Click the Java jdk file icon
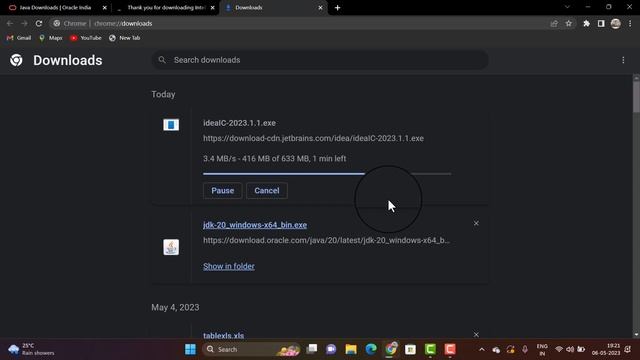Screen dimensions: 640x360 click(x=171, y=247)
